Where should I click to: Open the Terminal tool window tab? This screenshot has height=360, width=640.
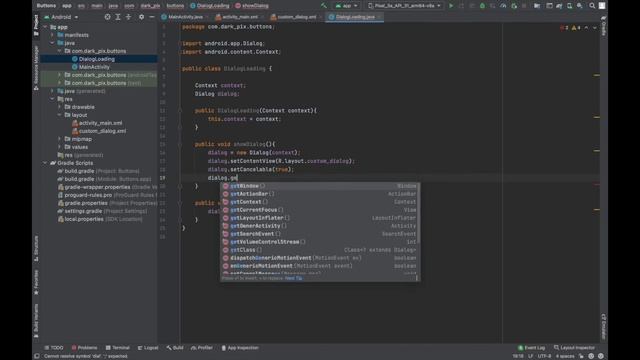click(x=118, y=348)
